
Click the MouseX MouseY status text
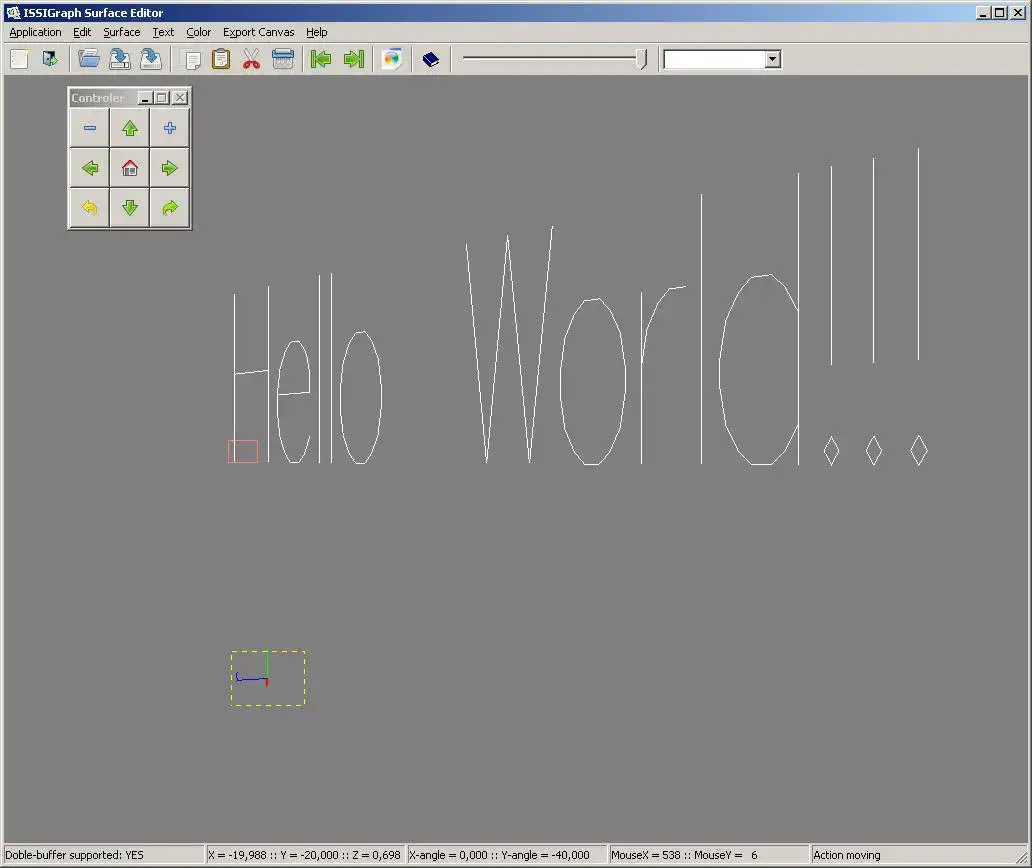684,855
